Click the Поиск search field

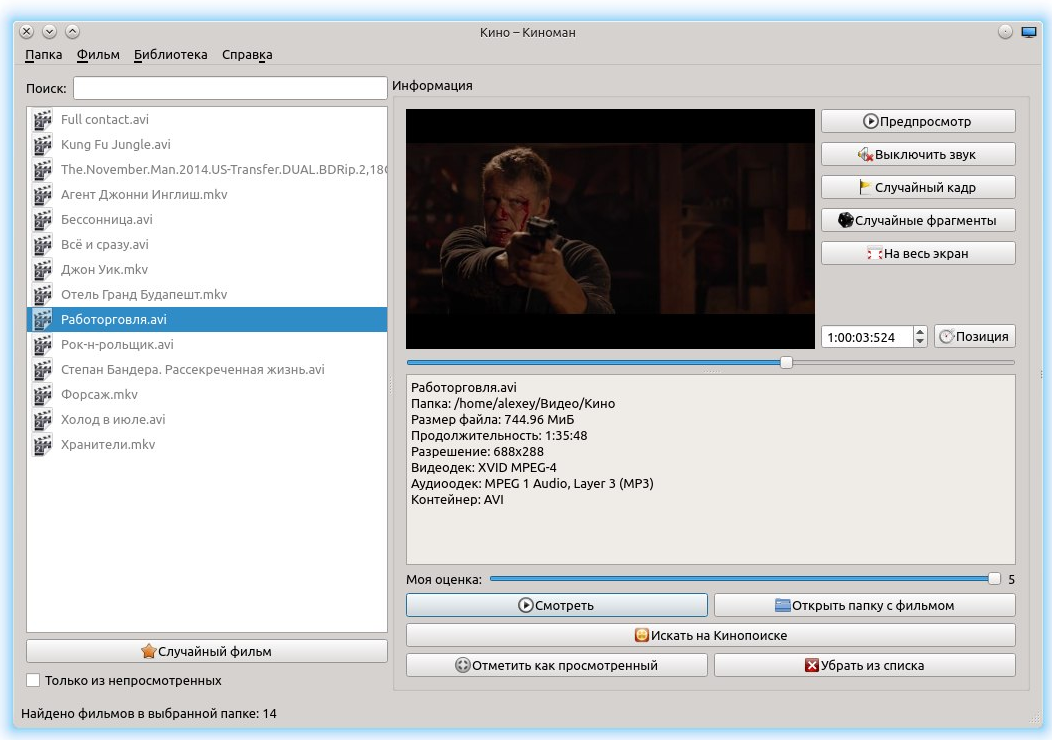(x=230, y=88)
